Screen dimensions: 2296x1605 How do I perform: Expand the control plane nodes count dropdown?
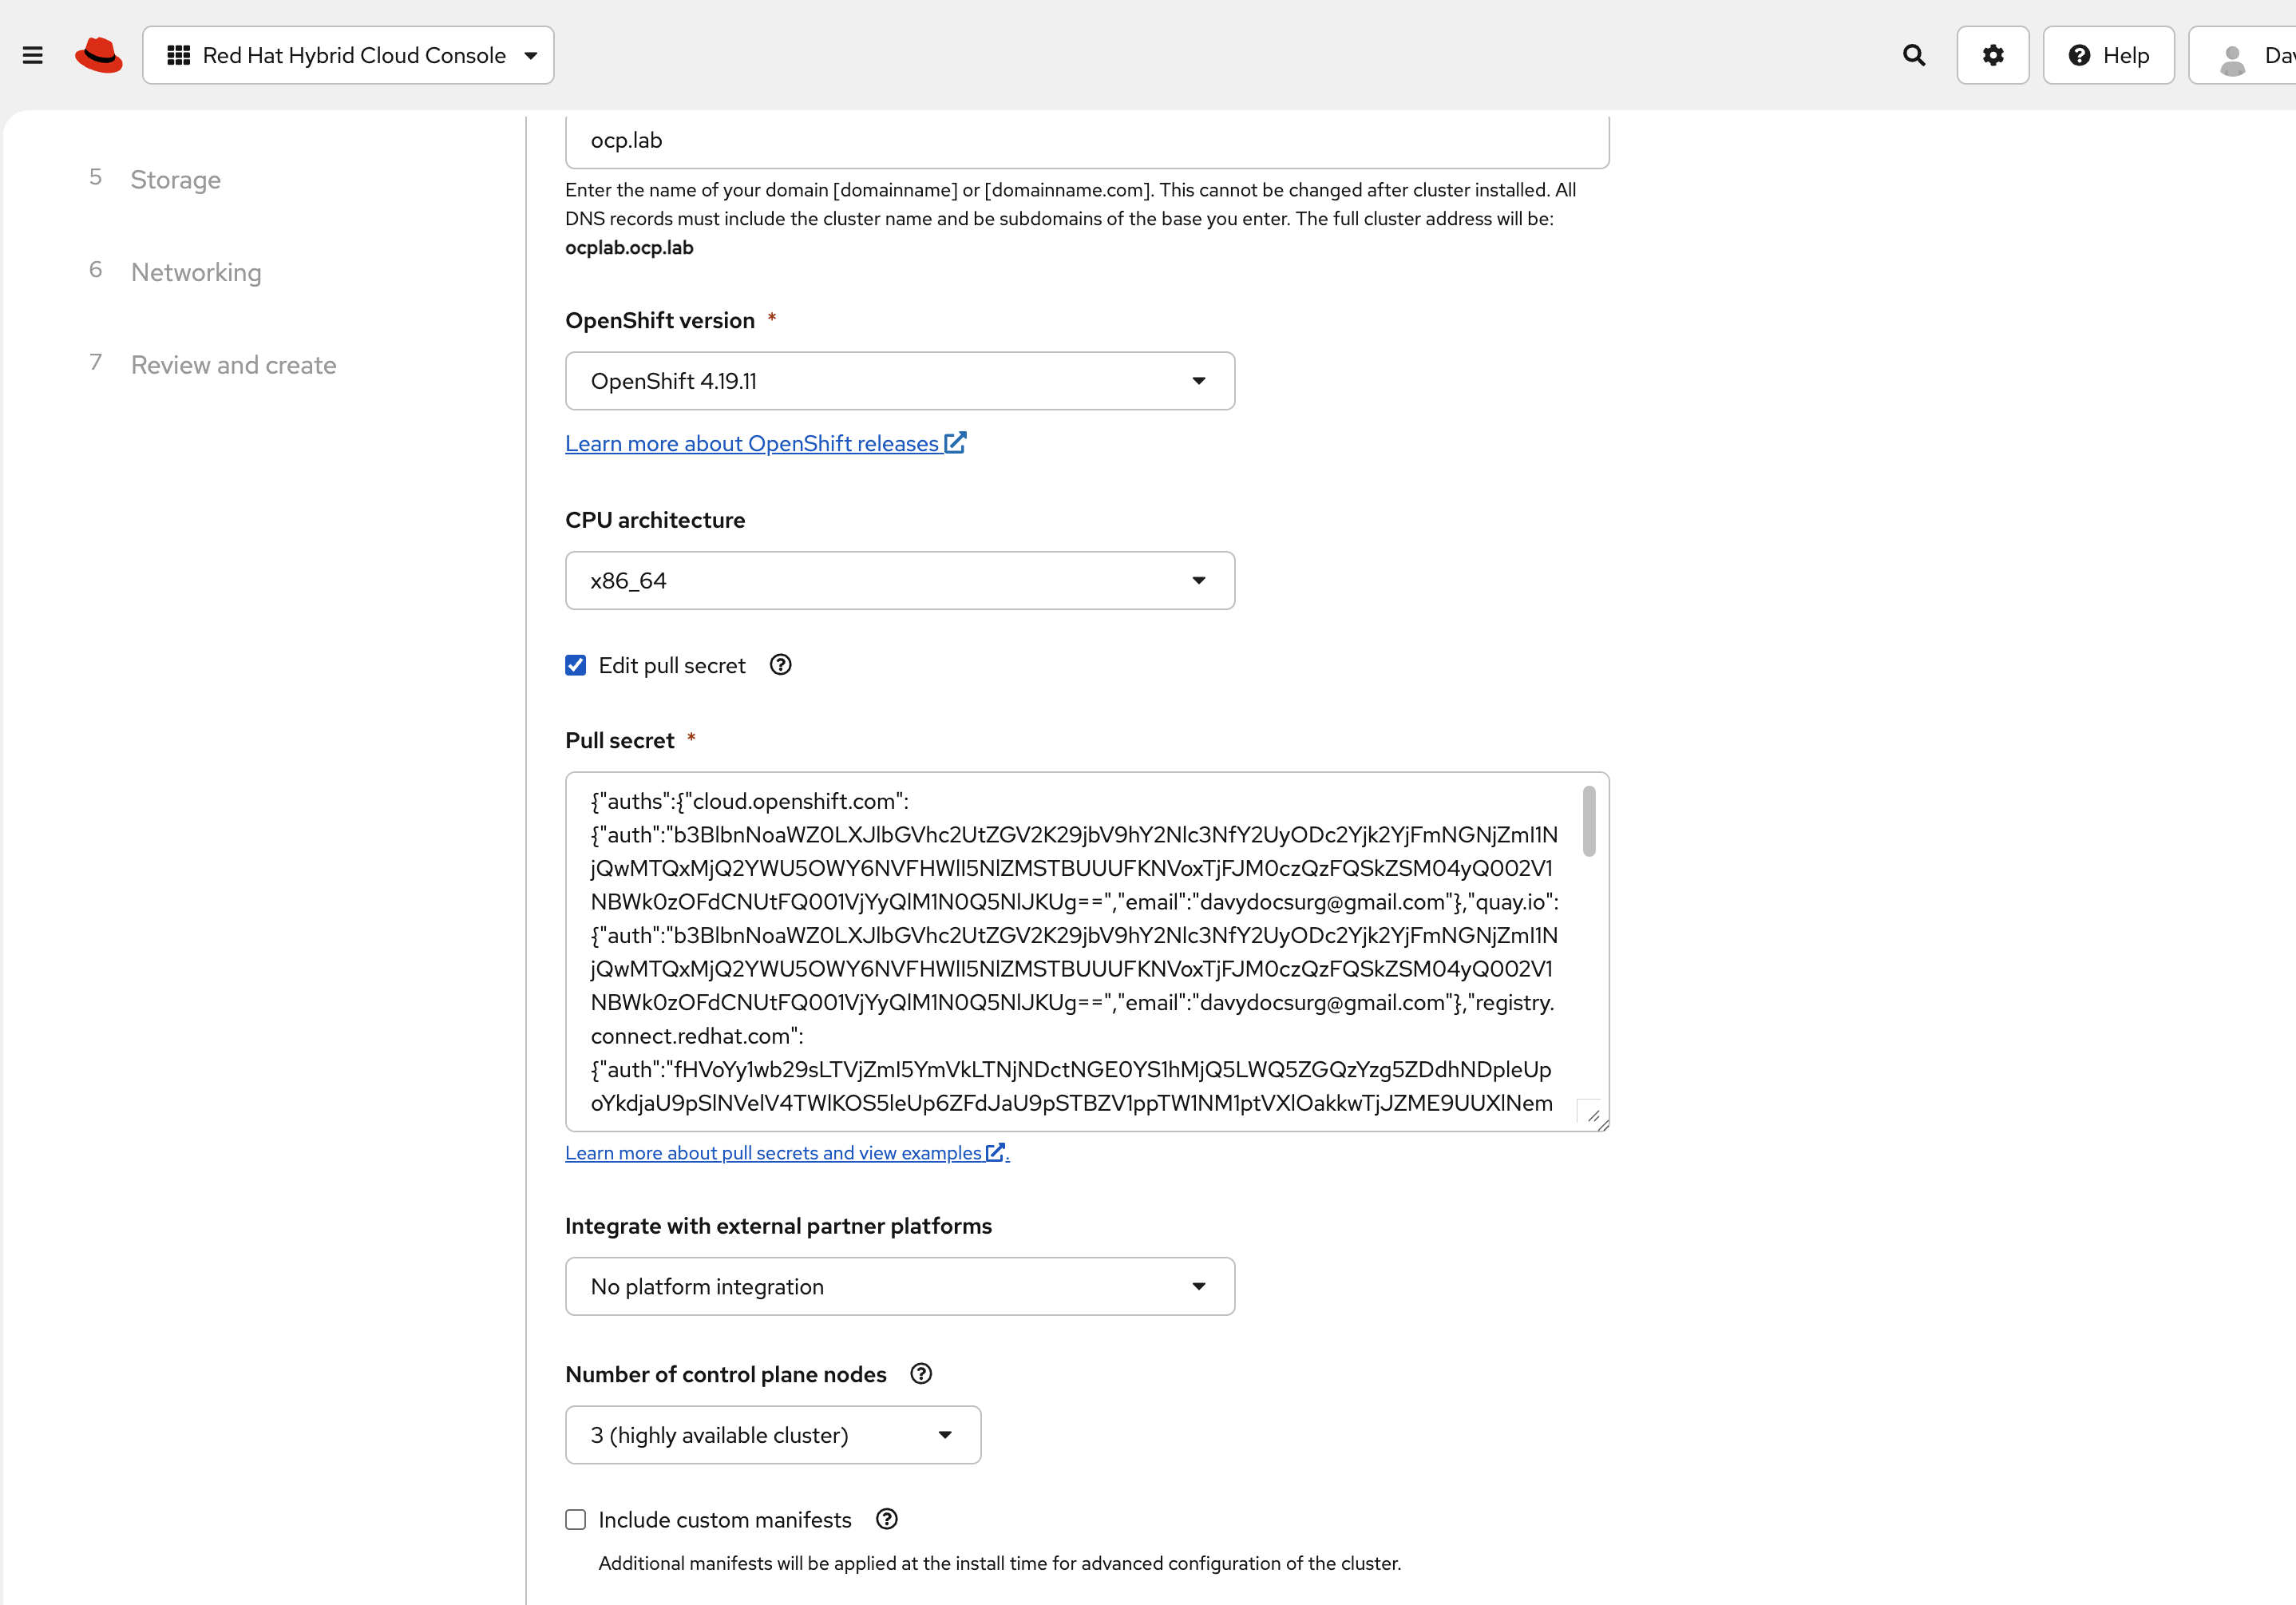[772, 1435]
